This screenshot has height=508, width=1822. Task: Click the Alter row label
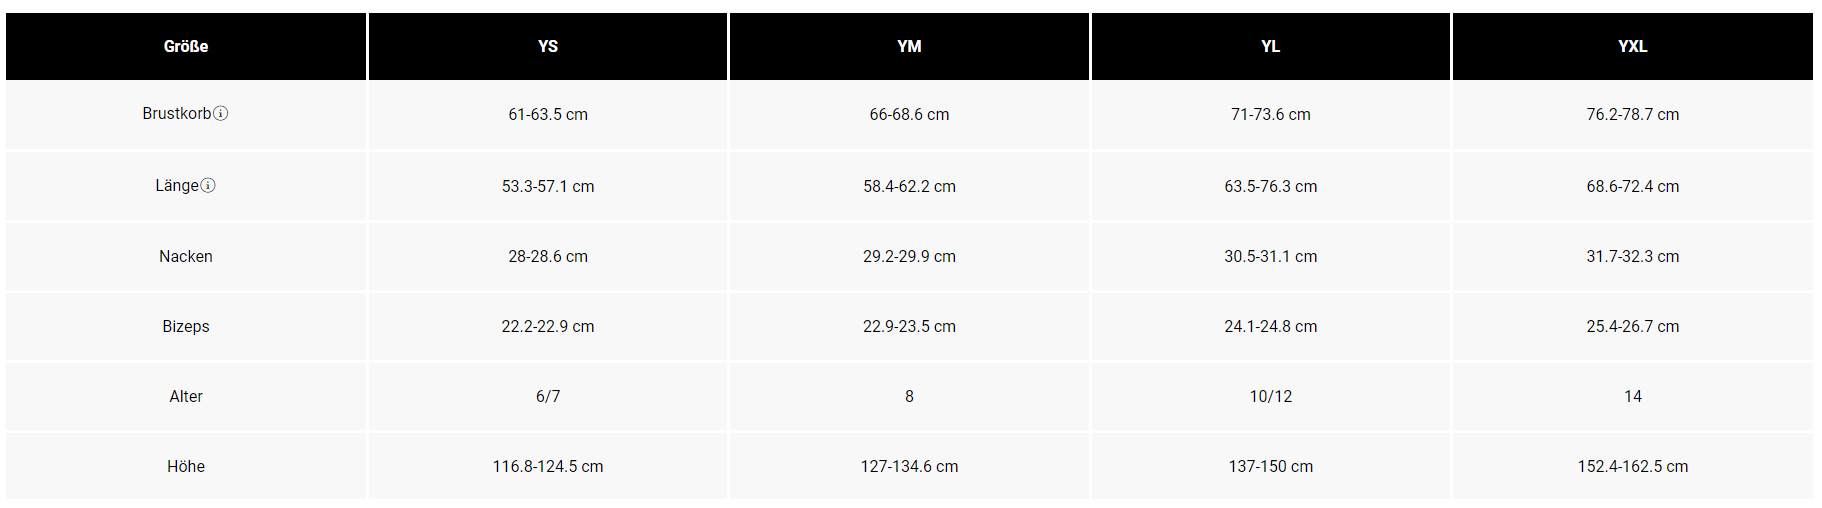coord(186,397)
